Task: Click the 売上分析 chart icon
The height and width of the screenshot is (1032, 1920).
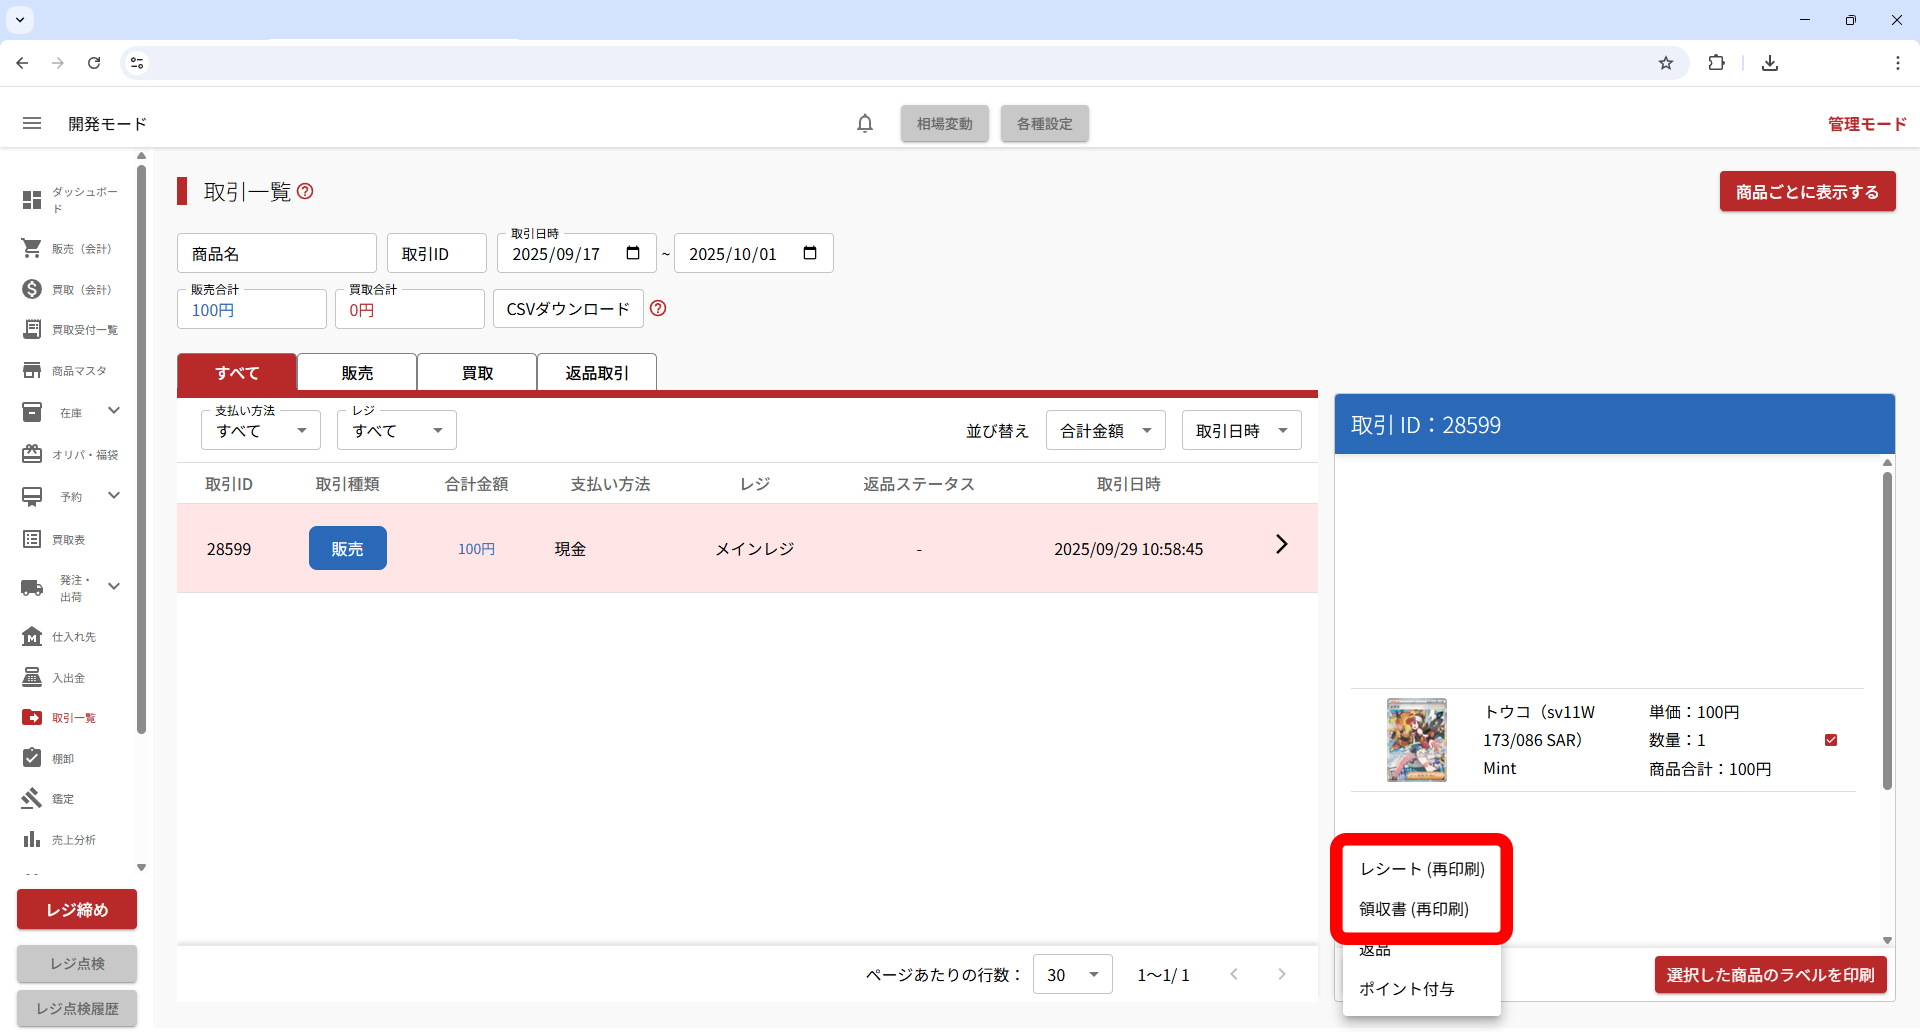Action: [32, 839]
